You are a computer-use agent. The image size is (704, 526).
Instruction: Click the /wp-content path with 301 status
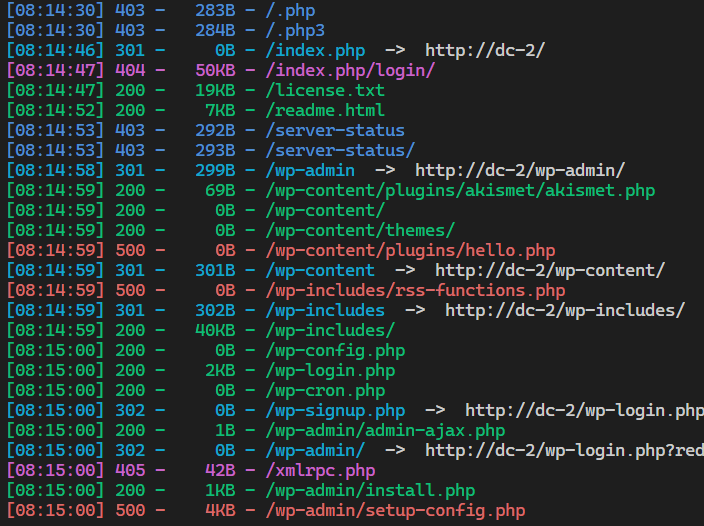pyautogui.click(x=320, y=270)
